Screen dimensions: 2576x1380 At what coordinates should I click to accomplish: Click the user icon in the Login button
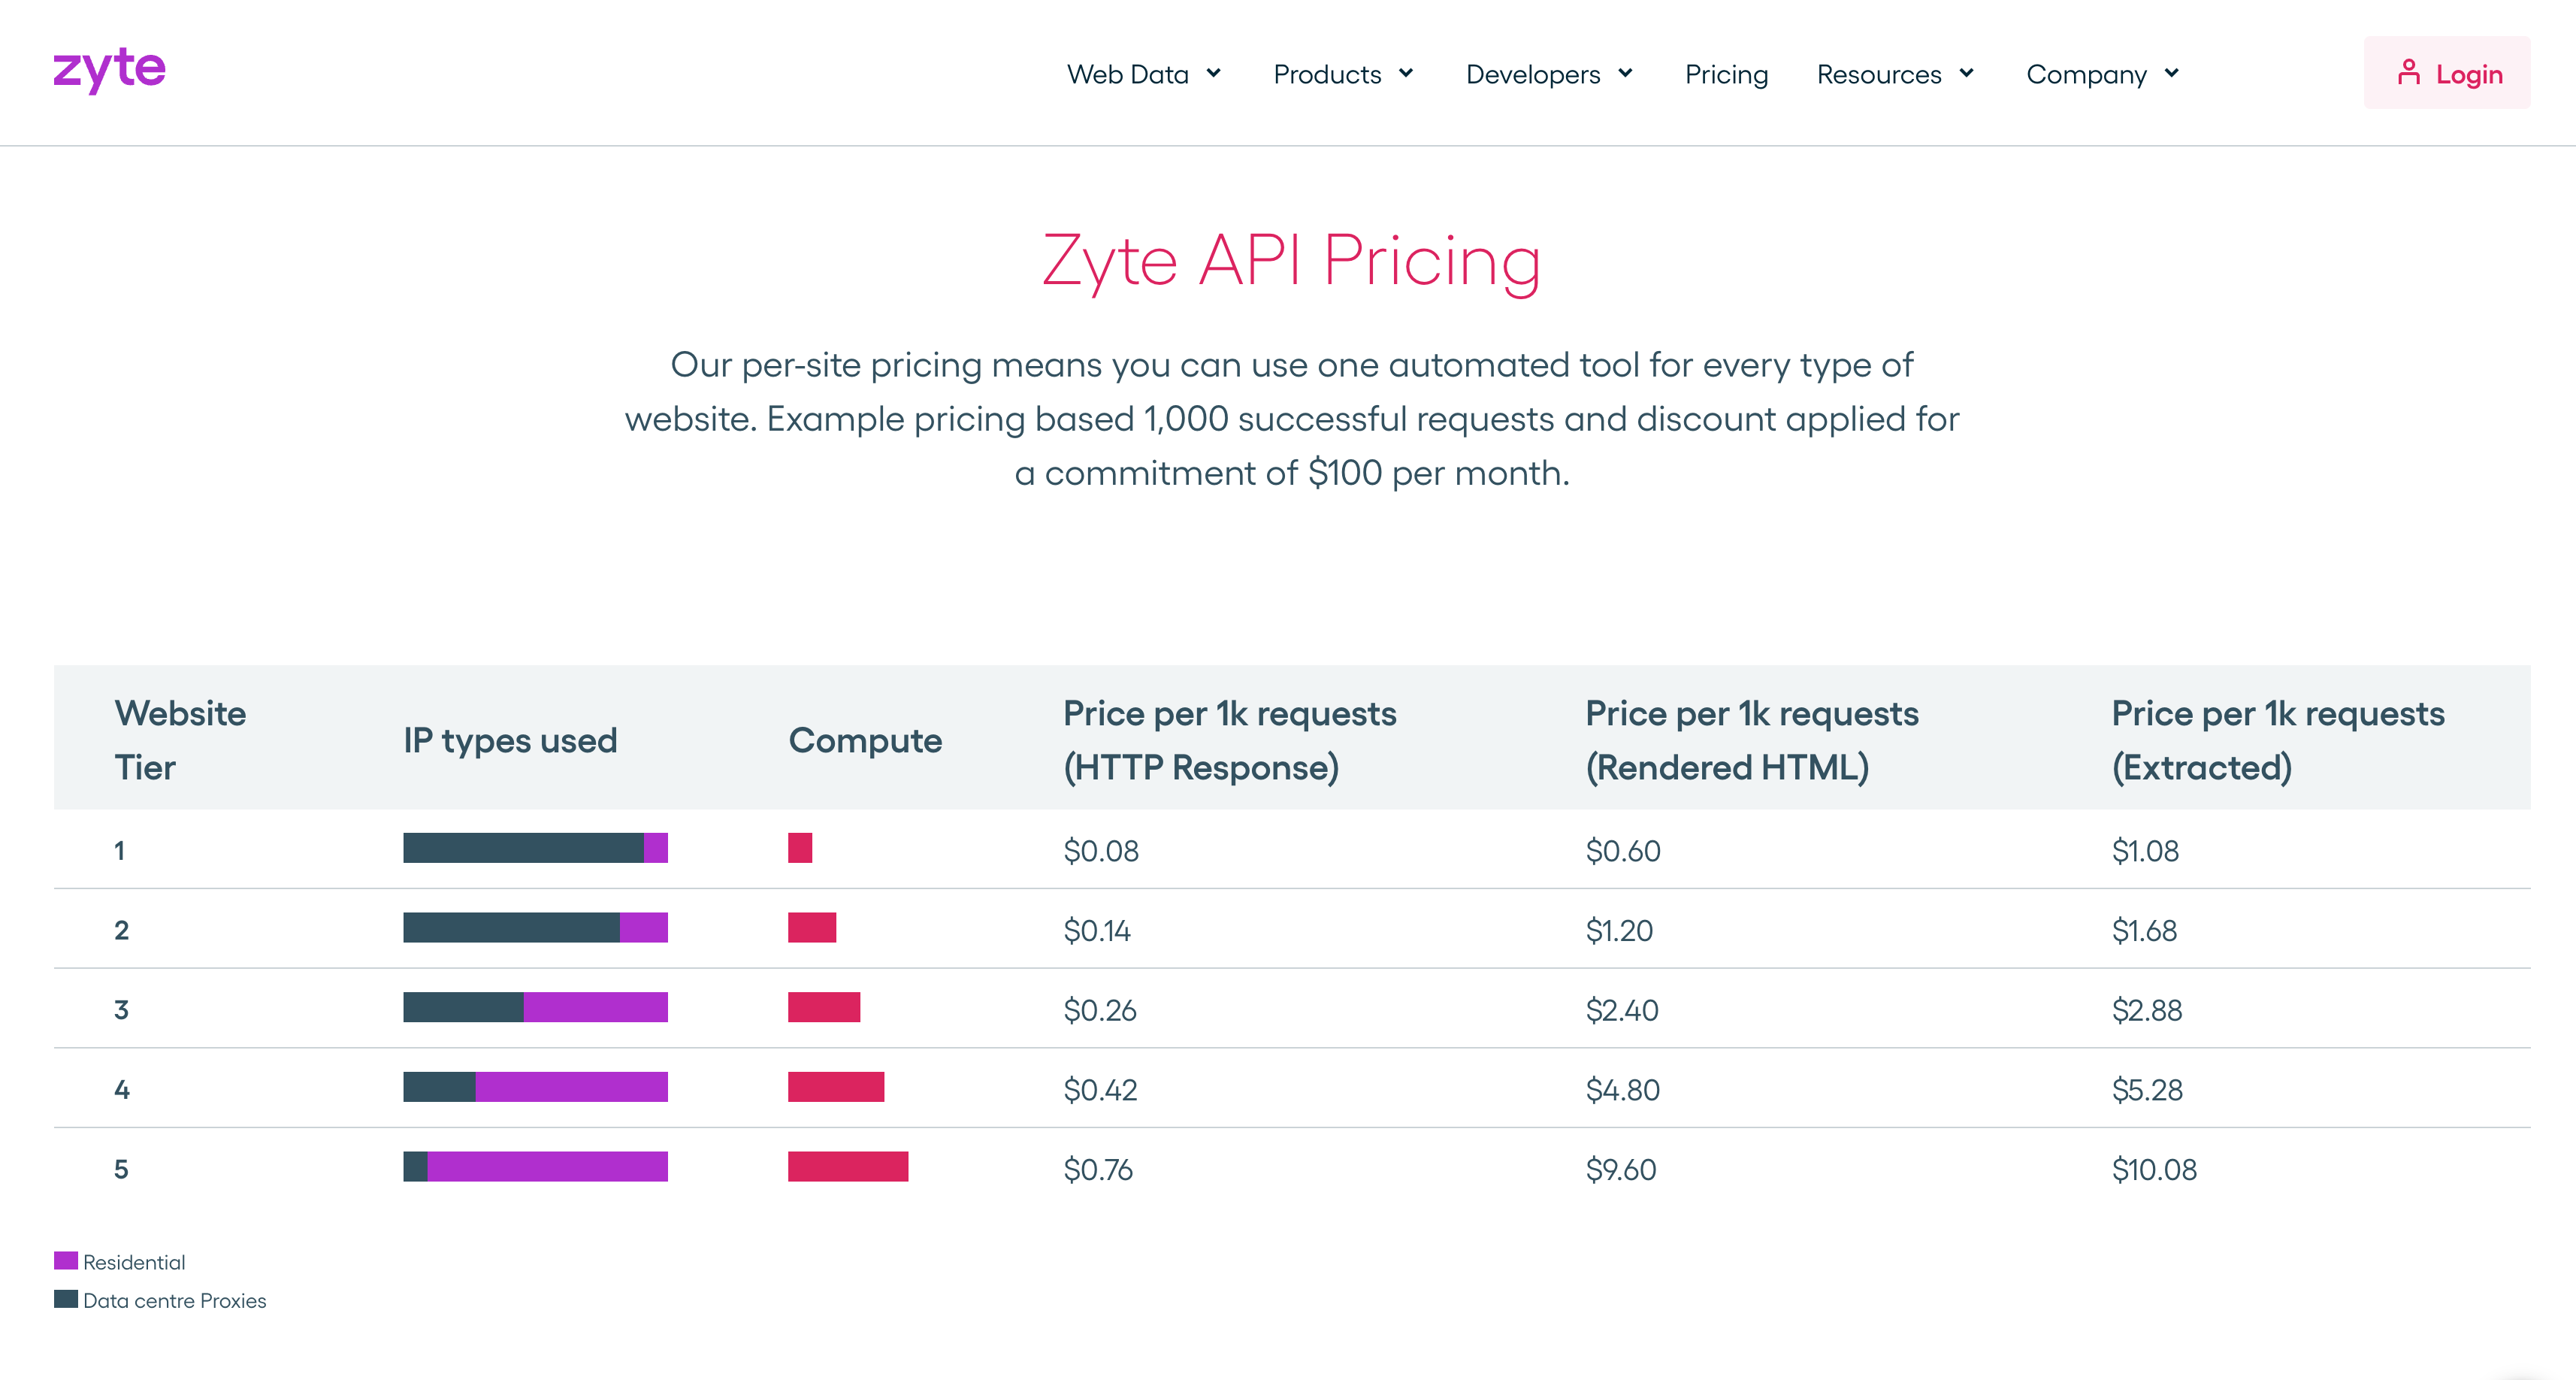click(x=2410, y=72)
